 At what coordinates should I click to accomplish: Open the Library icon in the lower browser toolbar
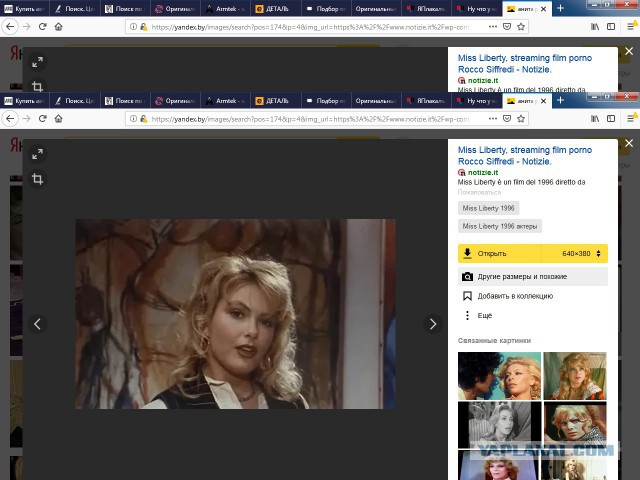click(x=595, y=119)
